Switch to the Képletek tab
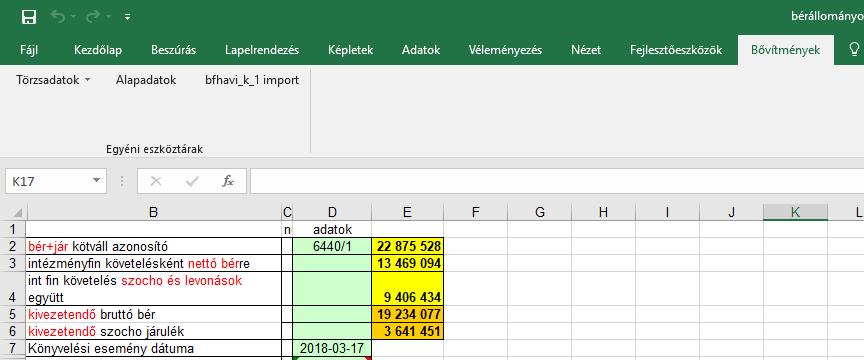864x360 pixels. [350, 50]
